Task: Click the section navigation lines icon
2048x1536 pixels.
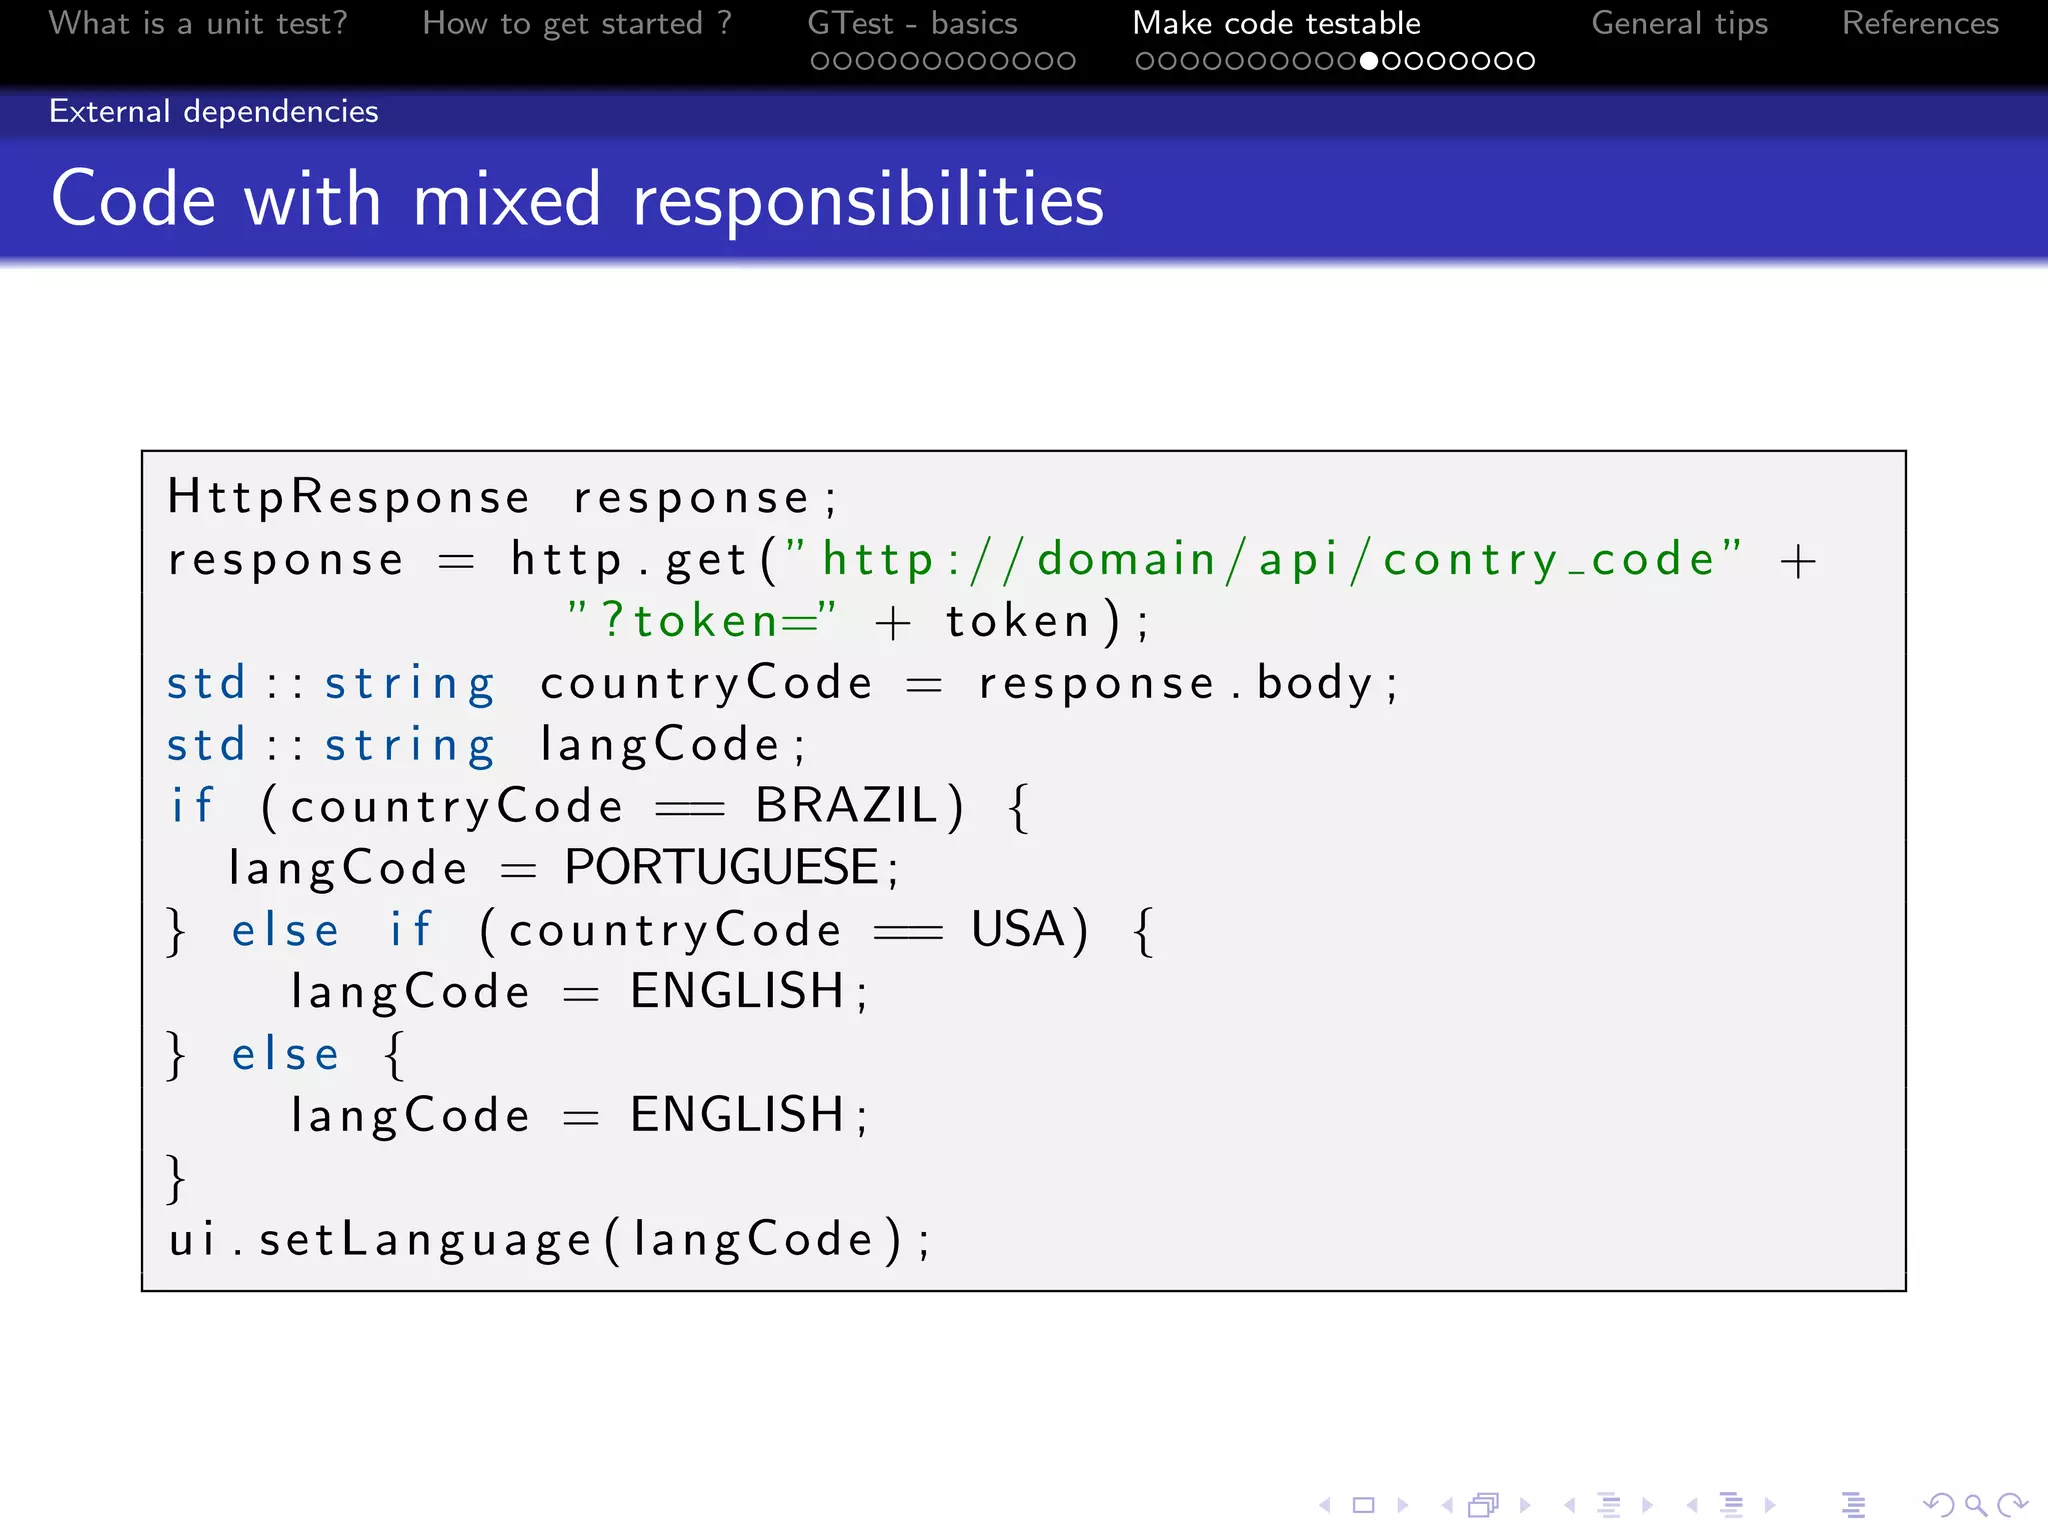Action: coord(1731,1505)
